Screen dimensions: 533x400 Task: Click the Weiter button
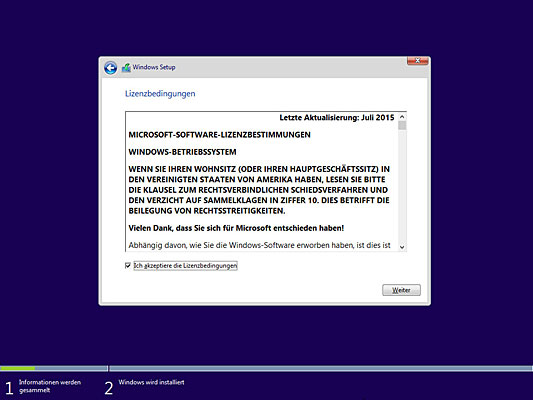401,290
